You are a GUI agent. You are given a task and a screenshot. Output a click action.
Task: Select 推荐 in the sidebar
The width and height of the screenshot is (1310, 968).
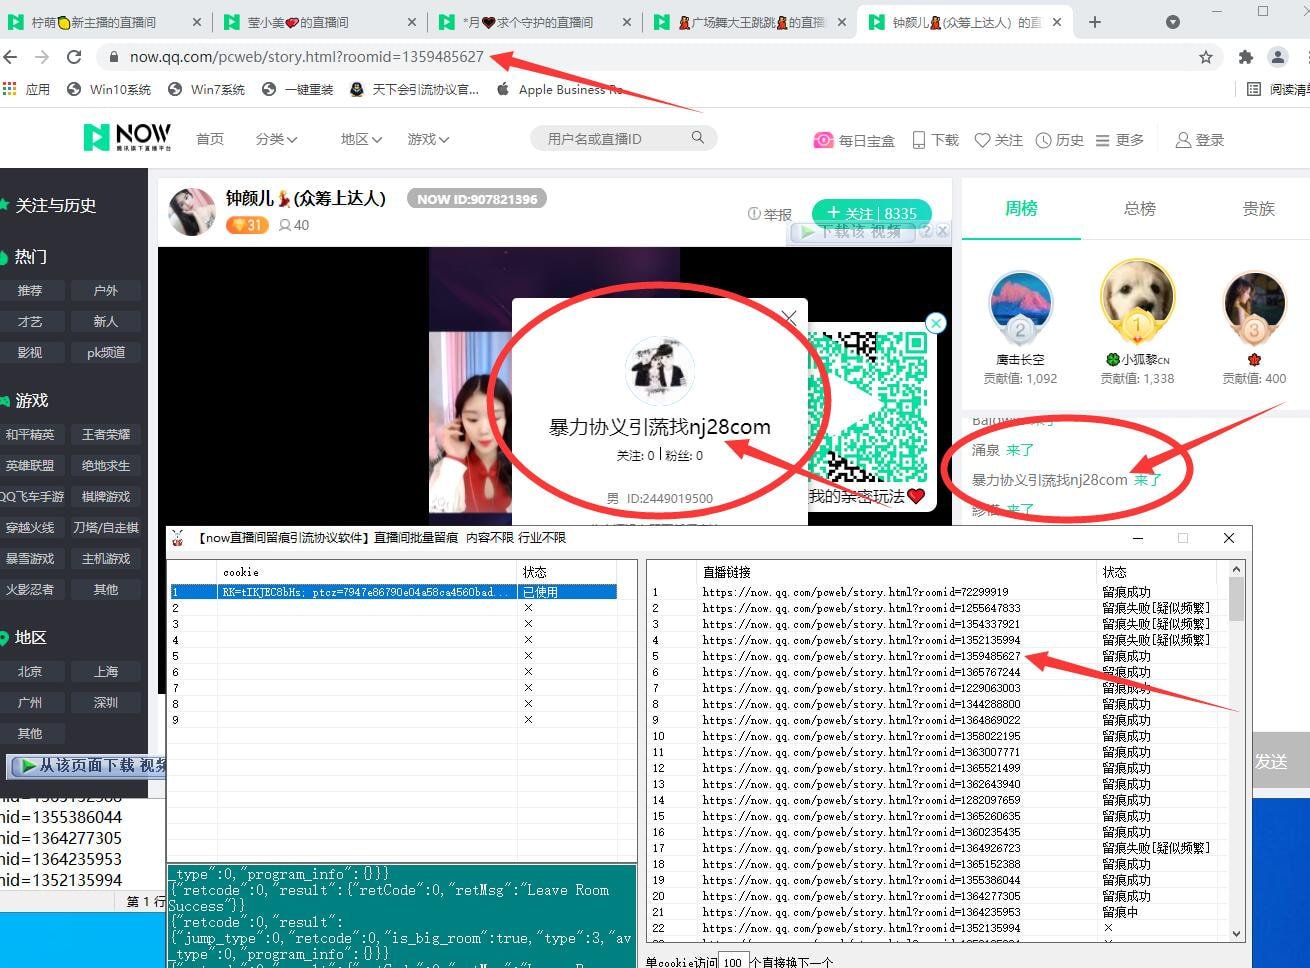coord(30,290)
